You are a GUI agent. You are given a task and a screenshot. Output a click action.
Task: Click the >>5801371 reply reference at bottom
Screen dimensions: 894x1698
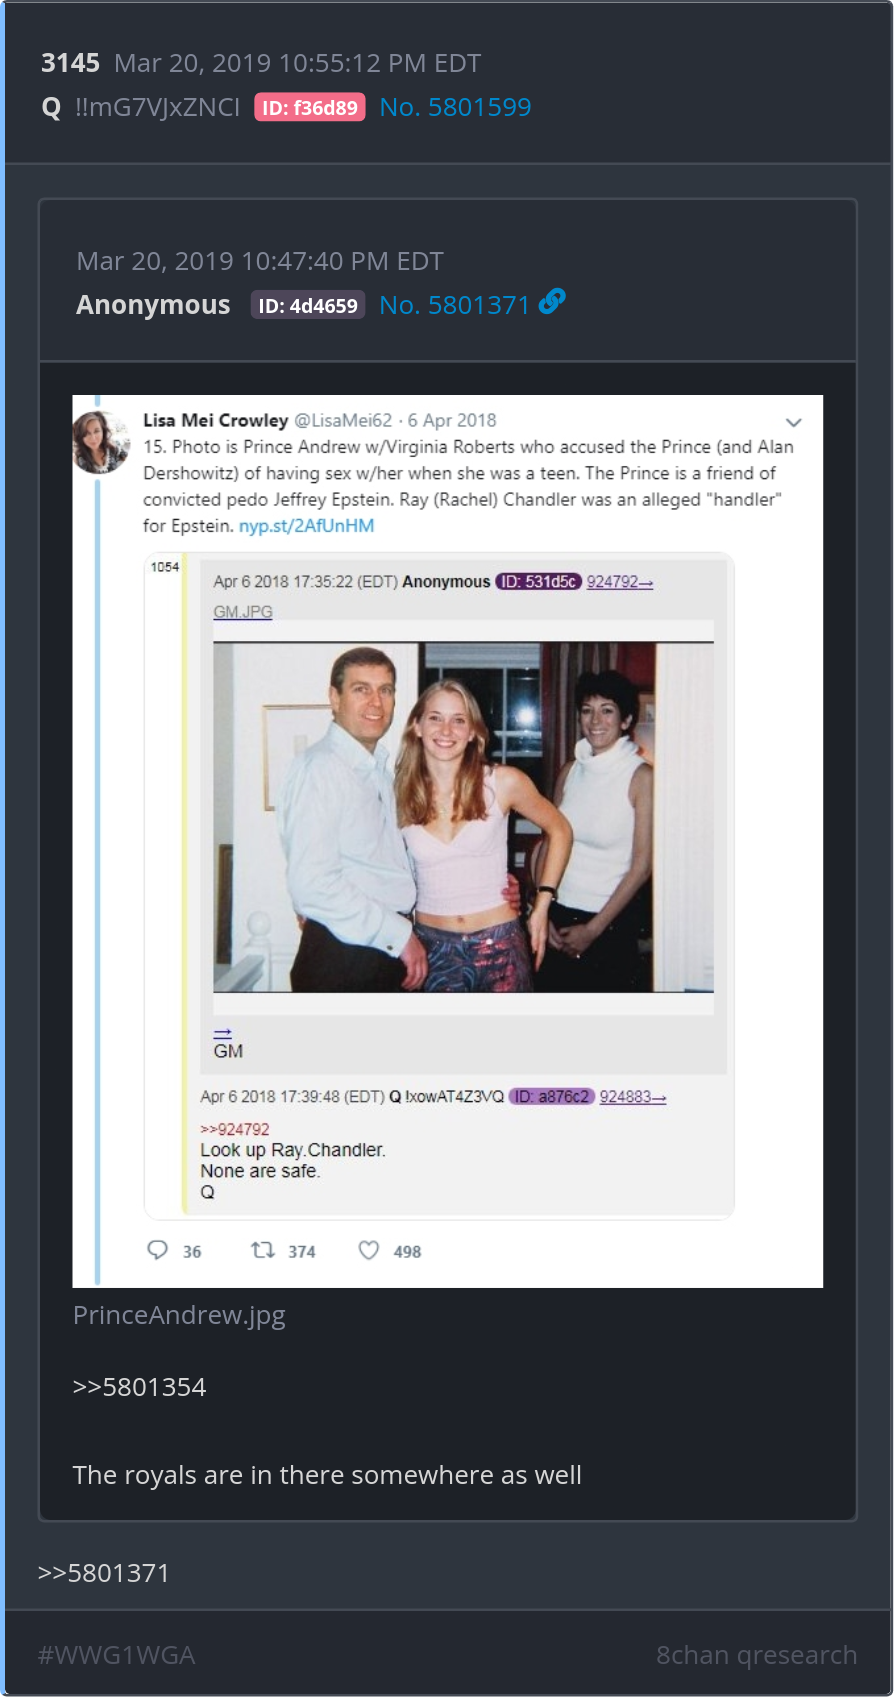tap(104, 1573)
